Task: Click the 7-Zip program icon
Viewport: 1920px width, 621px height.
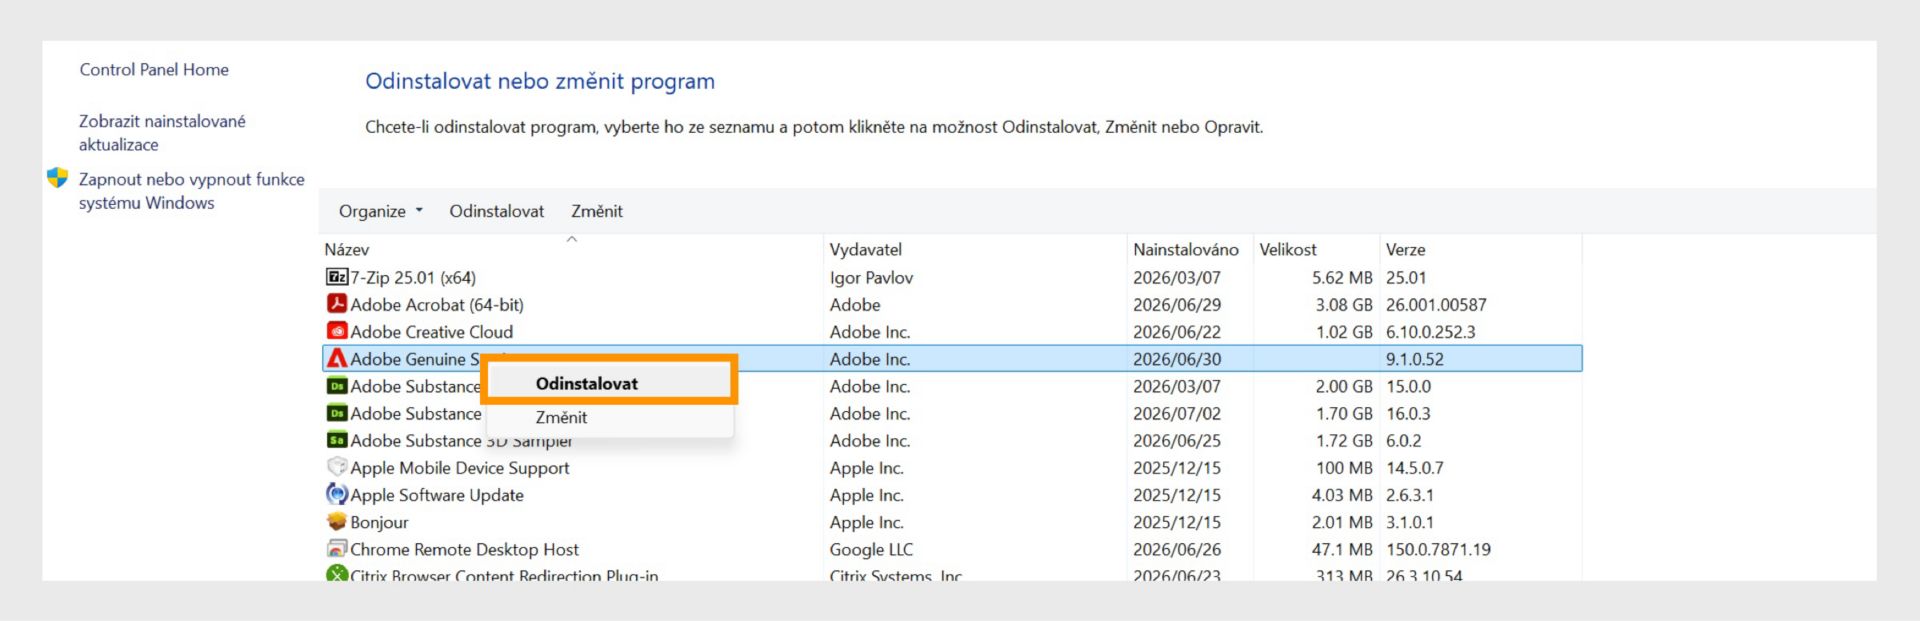Action: point(337,277)
